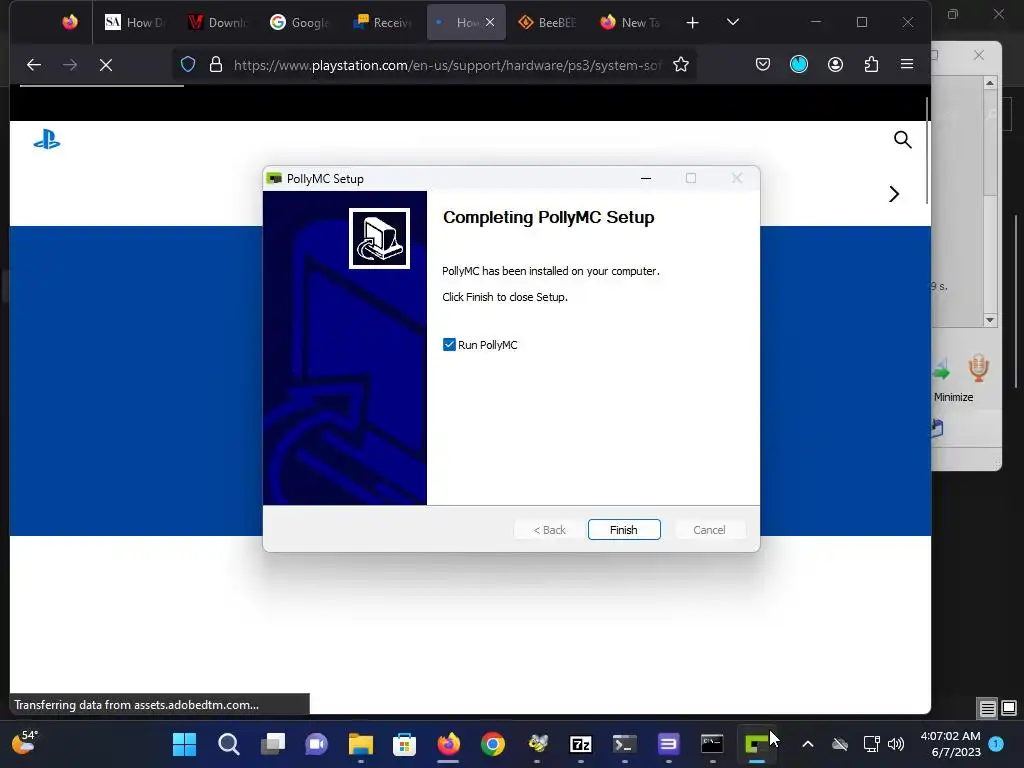Open File Explorer from taskbar
The image size is (1024, 768).
click(360, 744)
